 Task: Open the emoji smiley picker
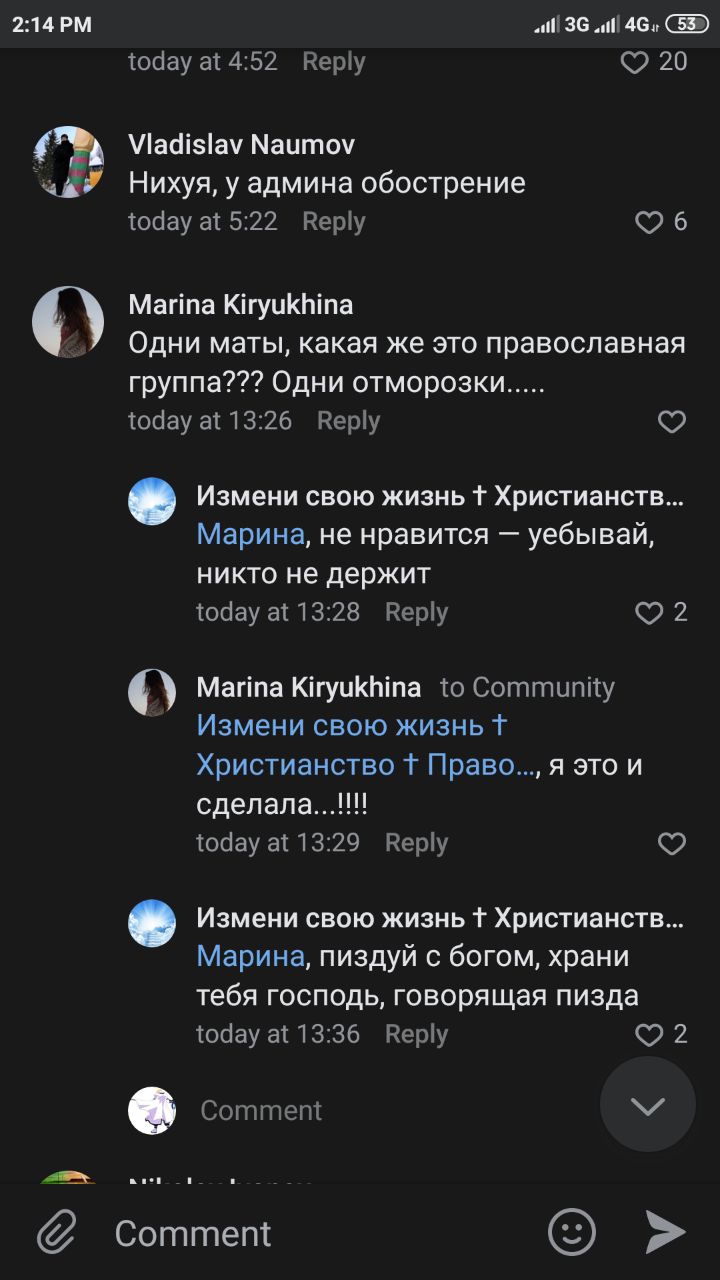pos(572,1232)
